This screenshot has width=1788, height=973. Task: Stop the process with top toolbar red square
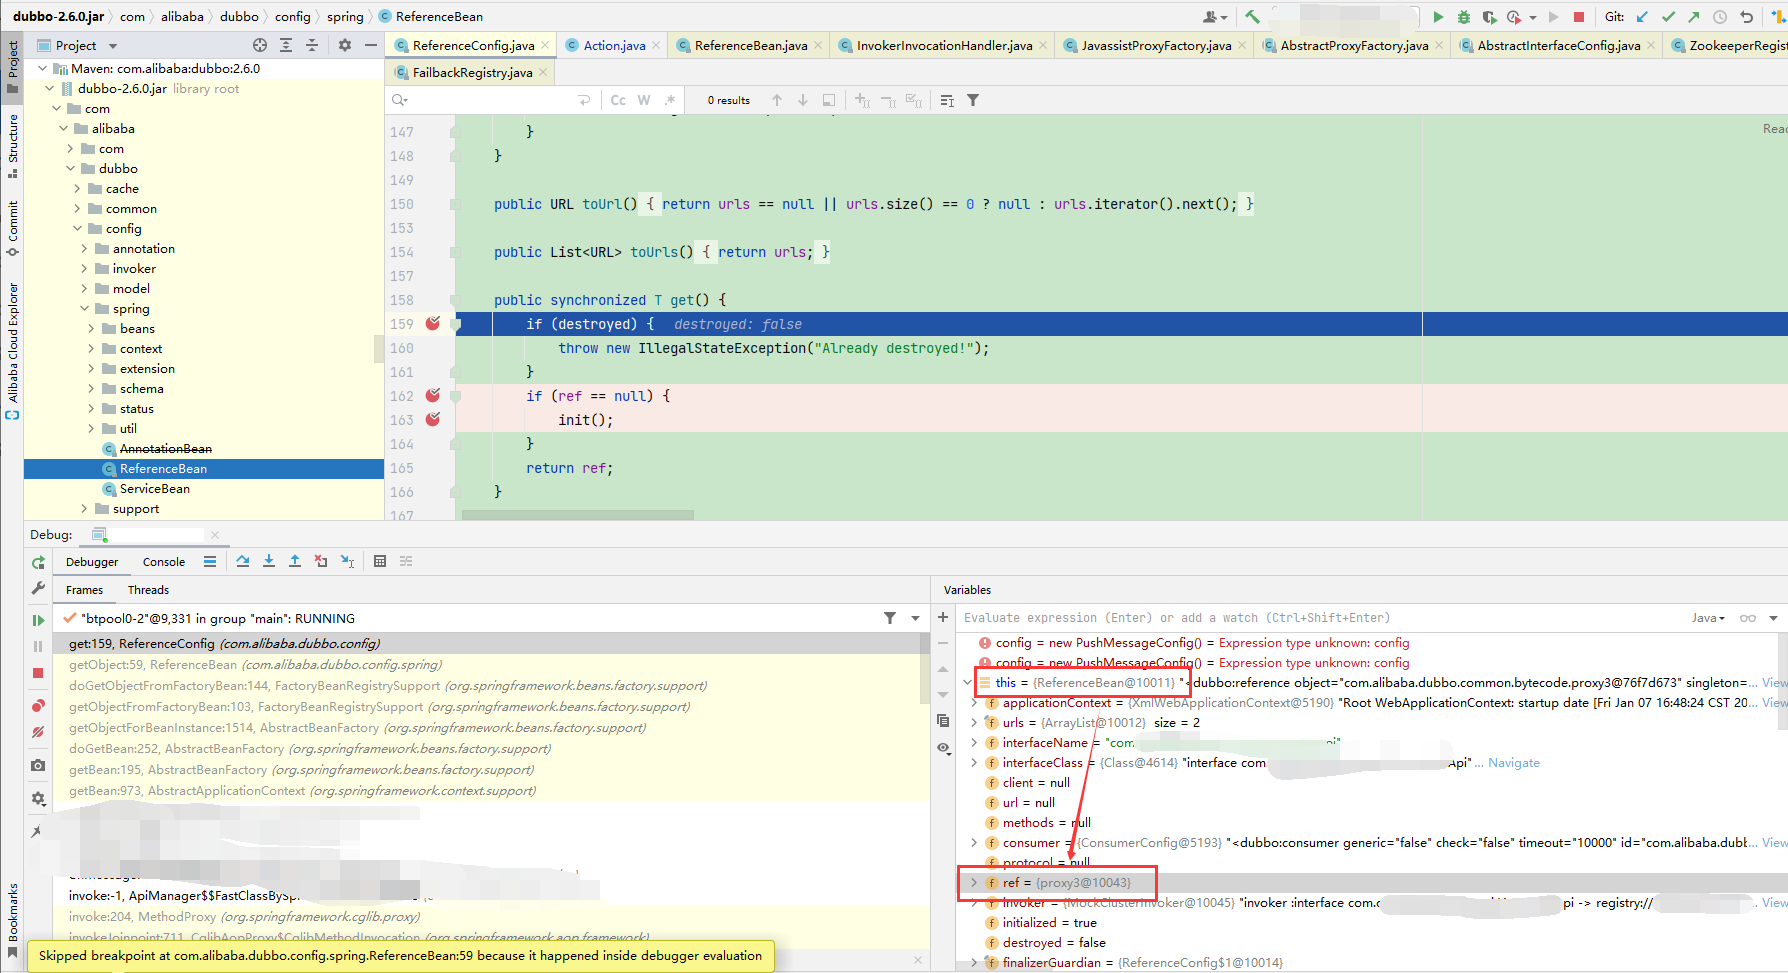coord(1579,17)
